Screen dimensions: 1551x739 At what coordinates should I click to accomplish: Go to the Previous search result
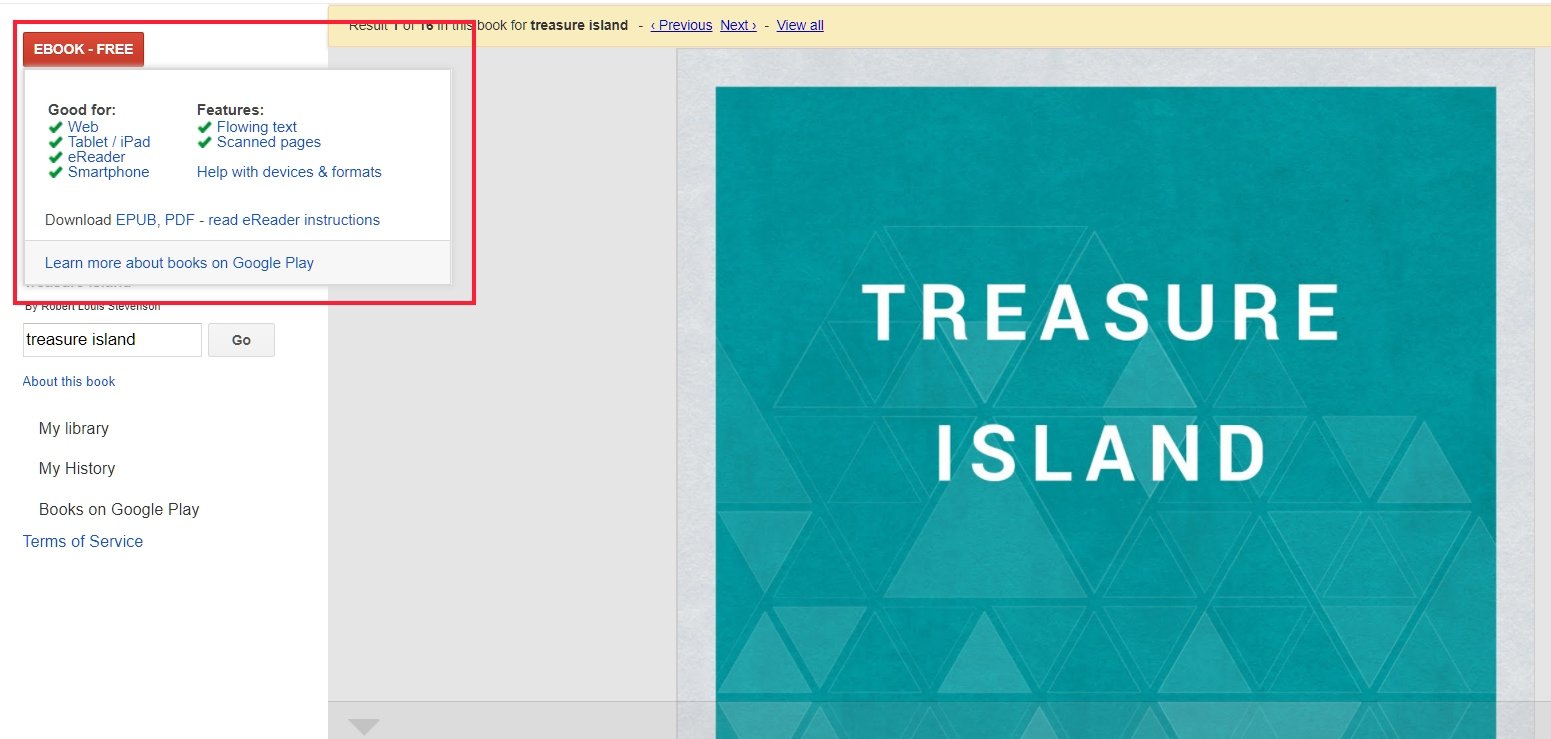[681, 25]
